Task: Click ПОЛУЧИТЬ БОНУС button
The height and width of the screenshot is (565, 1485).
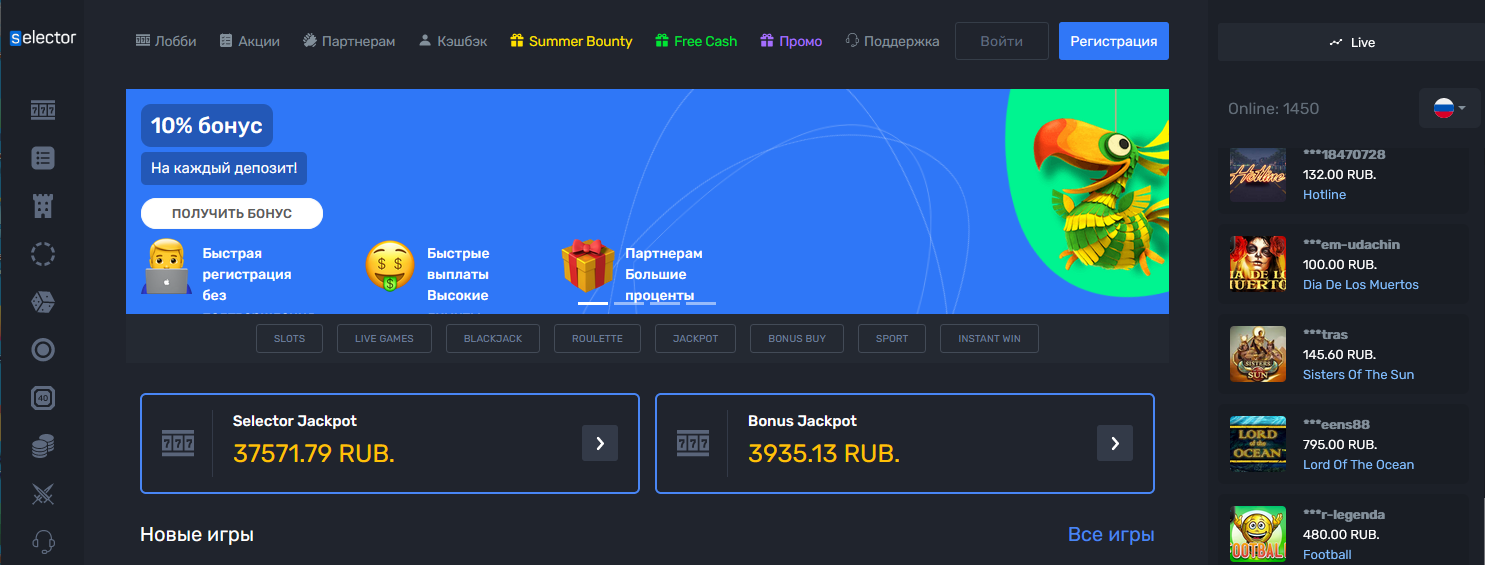Action: coord(232,214)
